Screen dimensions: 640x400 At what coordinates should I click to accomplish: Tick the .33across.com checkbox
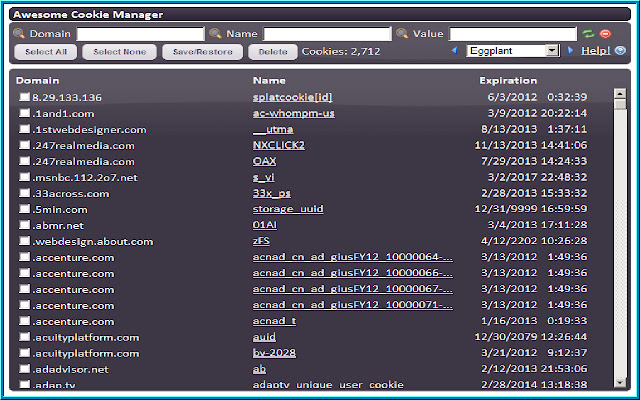(x=24, y=193)
